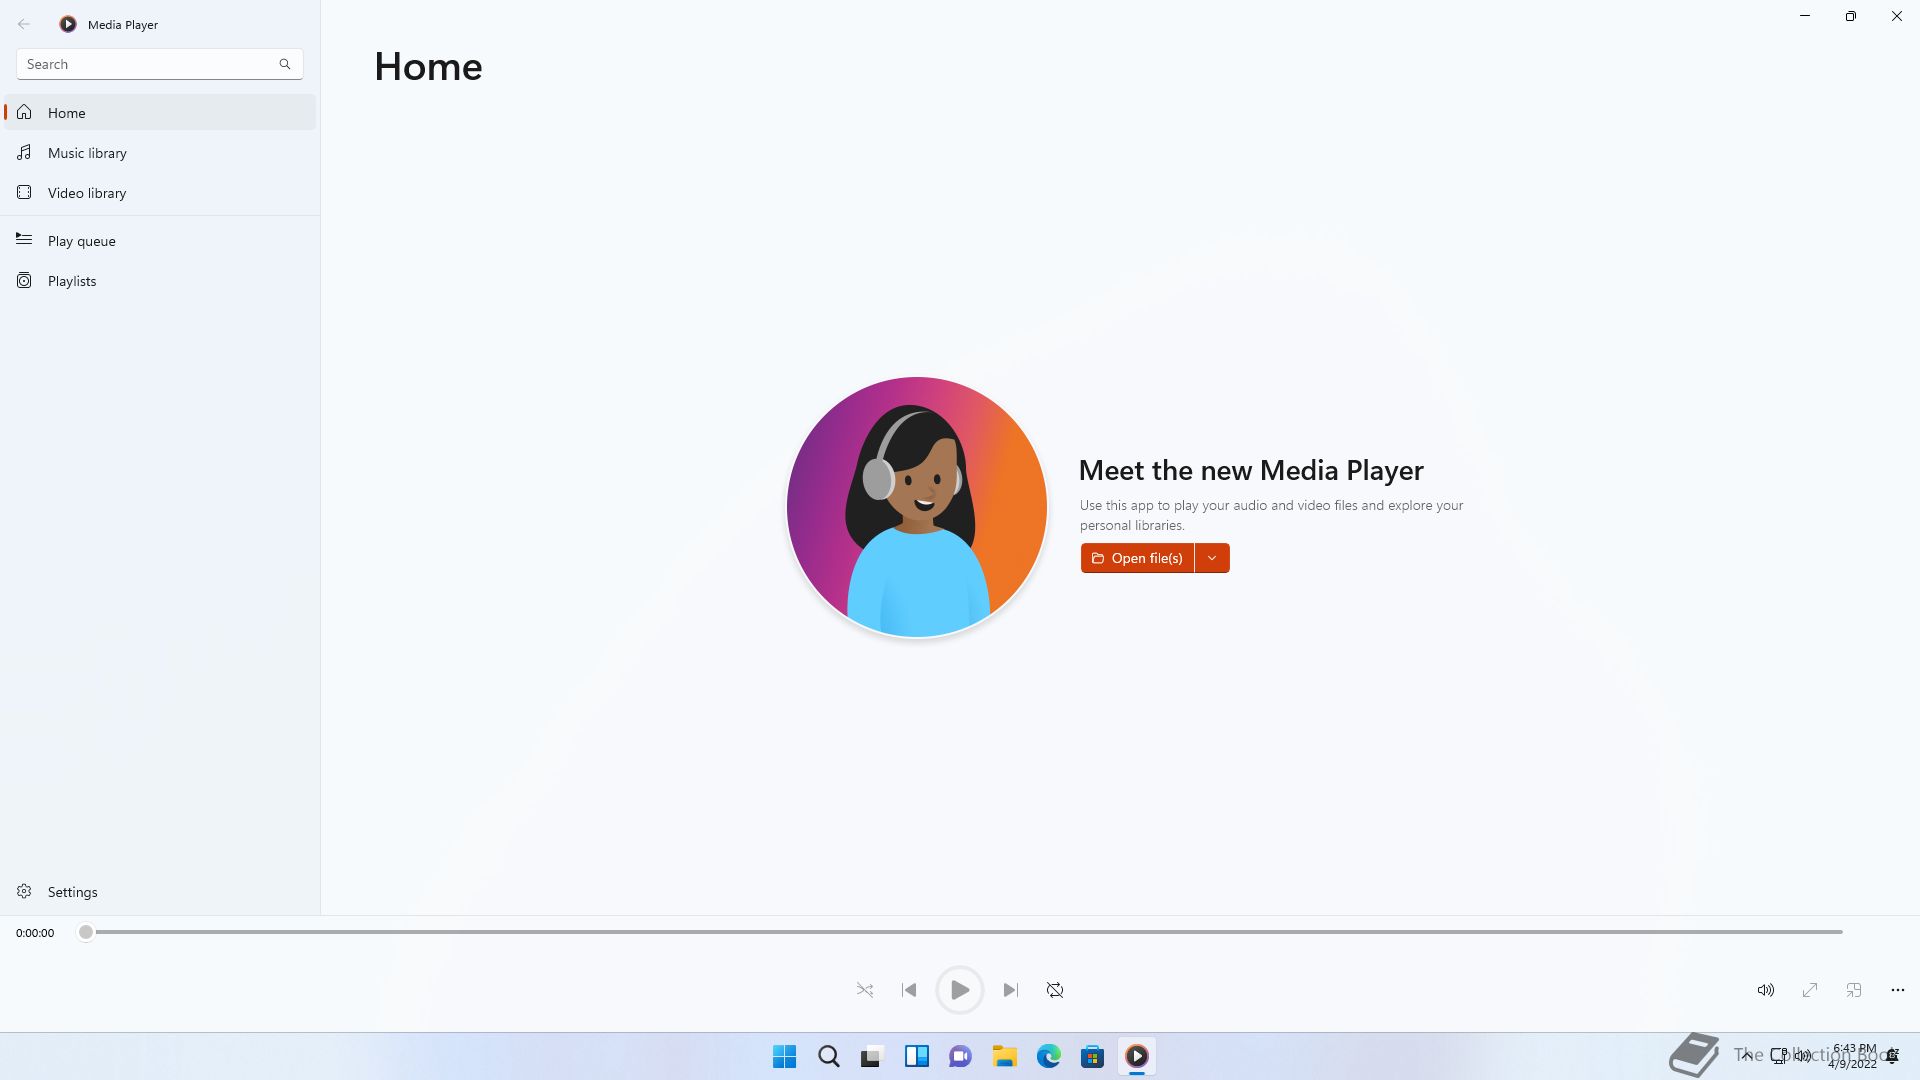Click the search magnifier icon
Image resolution: width=1920 pixels, height=1080 pixels.
click(x=285, y=64)
